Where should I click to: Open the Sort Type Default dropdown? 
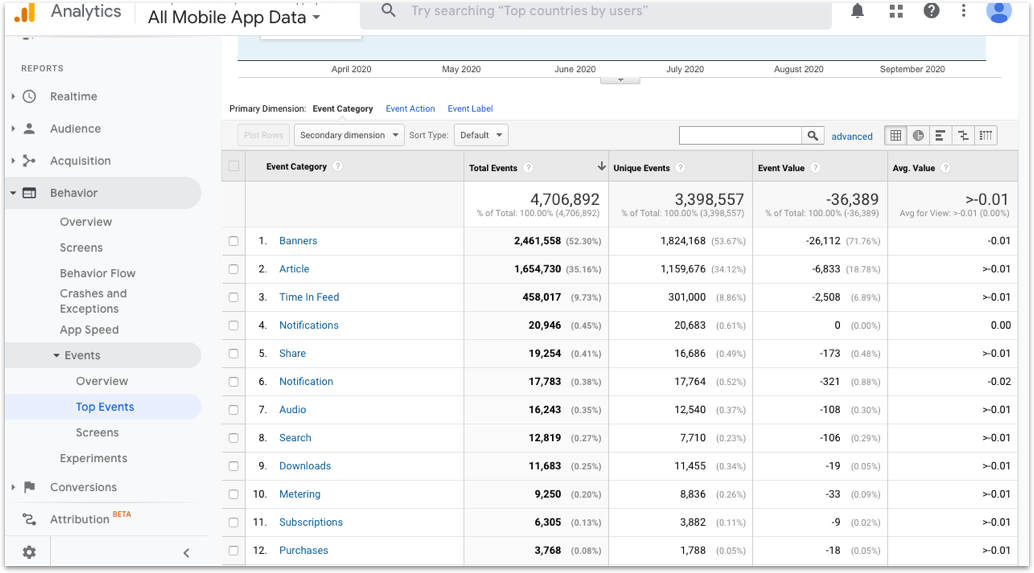(x=481, y=135)
